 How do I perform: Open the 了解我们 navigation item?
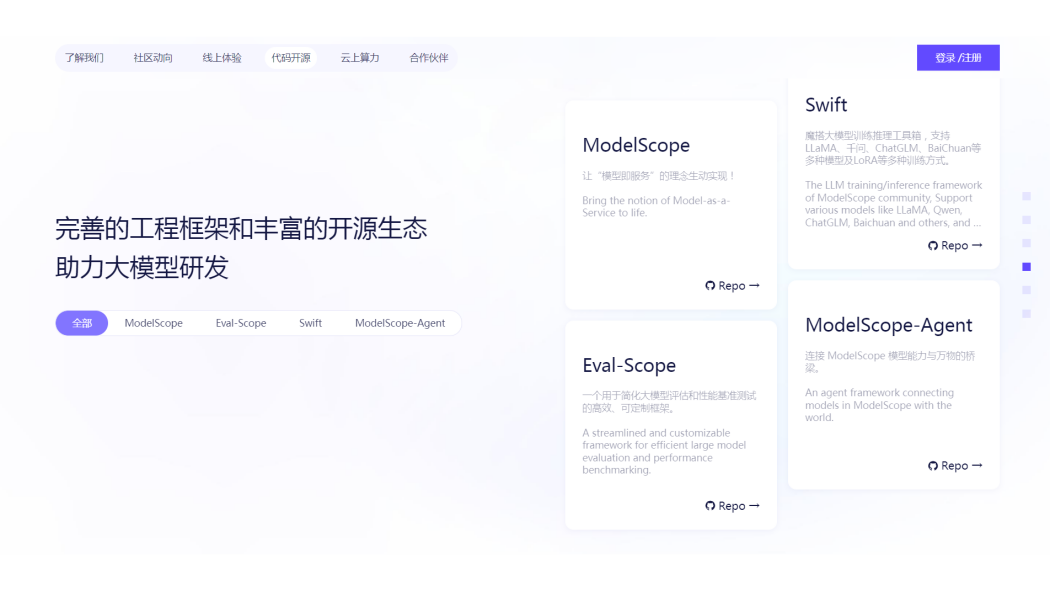(x=84, y=58)
